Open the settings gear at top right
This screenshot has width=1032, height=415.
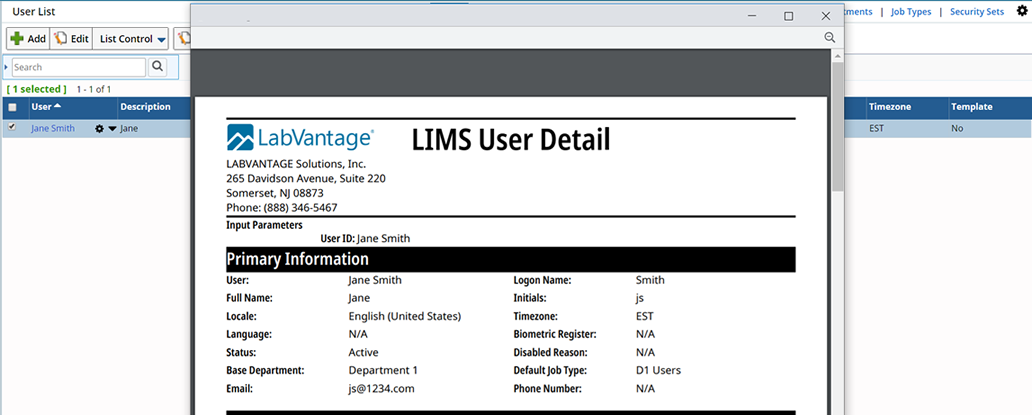point(1022,11)
